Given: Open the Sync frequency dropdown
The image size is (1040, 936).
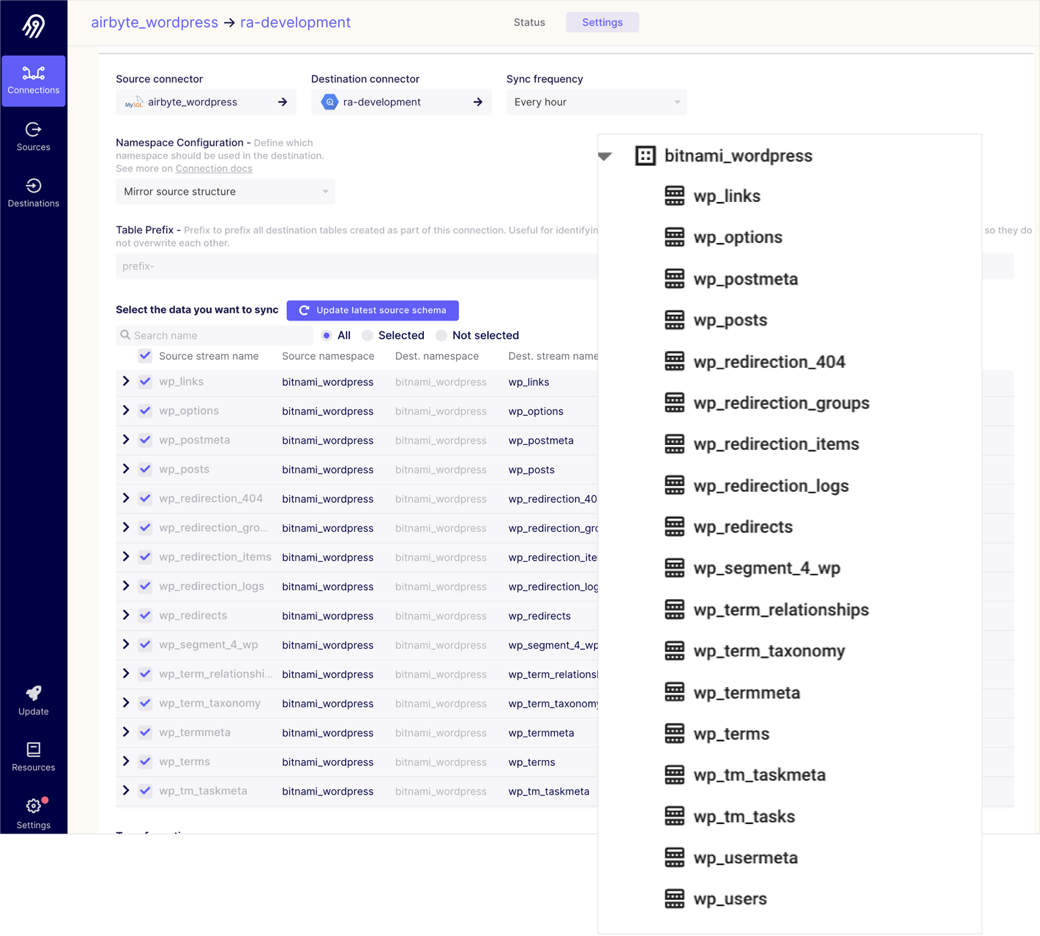Looking at the screenshot, I should pos(595,102).
